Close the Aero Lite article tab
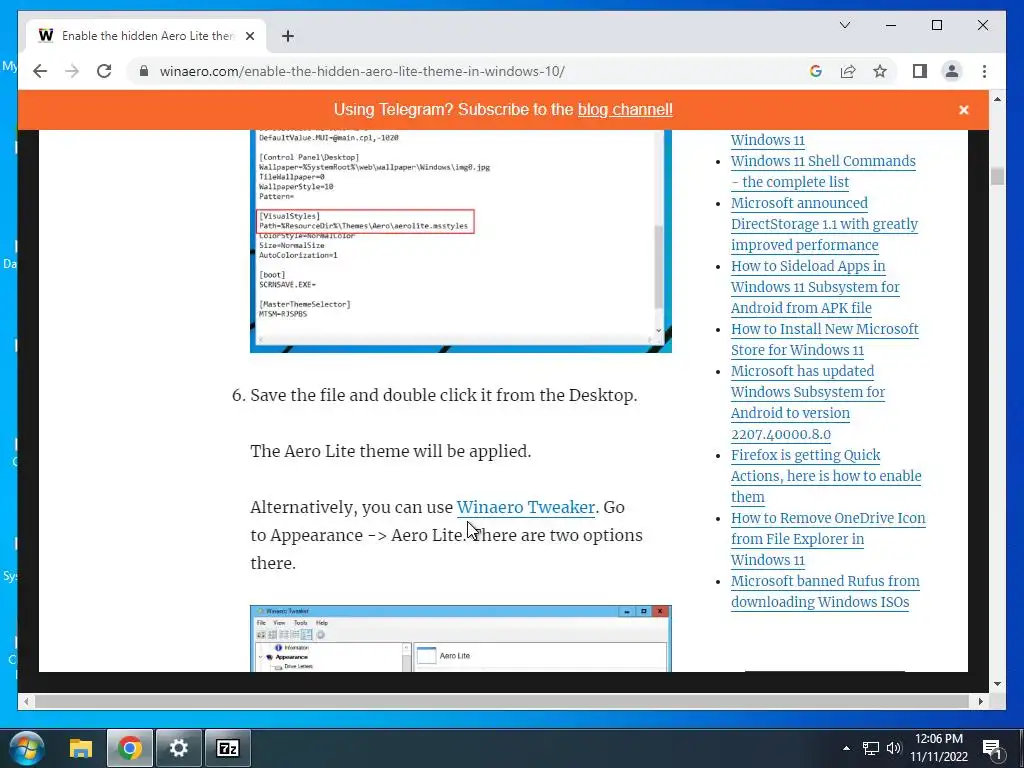 249,36
